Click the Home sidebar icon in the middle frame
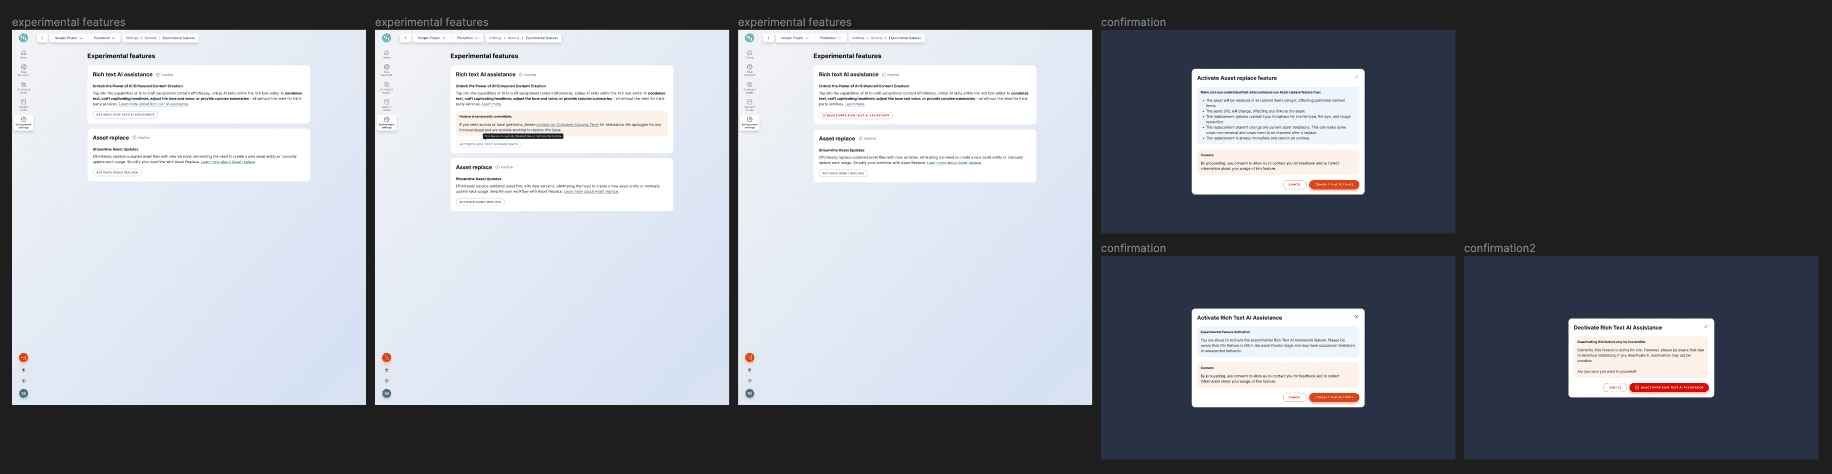Viewport: 1832px width, 474px height. click(386, 56)
